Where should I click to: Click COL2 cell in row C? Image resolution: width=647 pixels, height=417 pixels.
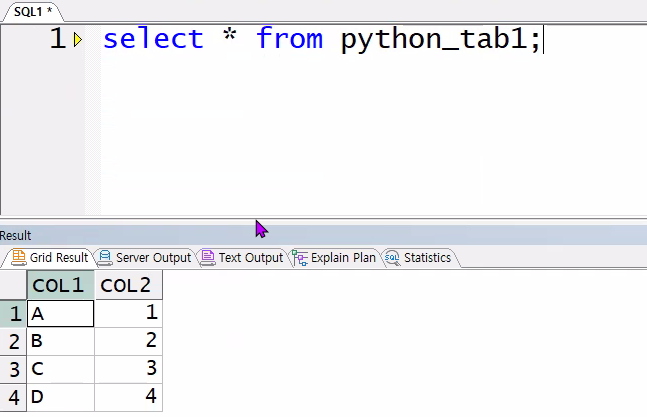coord(128,369)
